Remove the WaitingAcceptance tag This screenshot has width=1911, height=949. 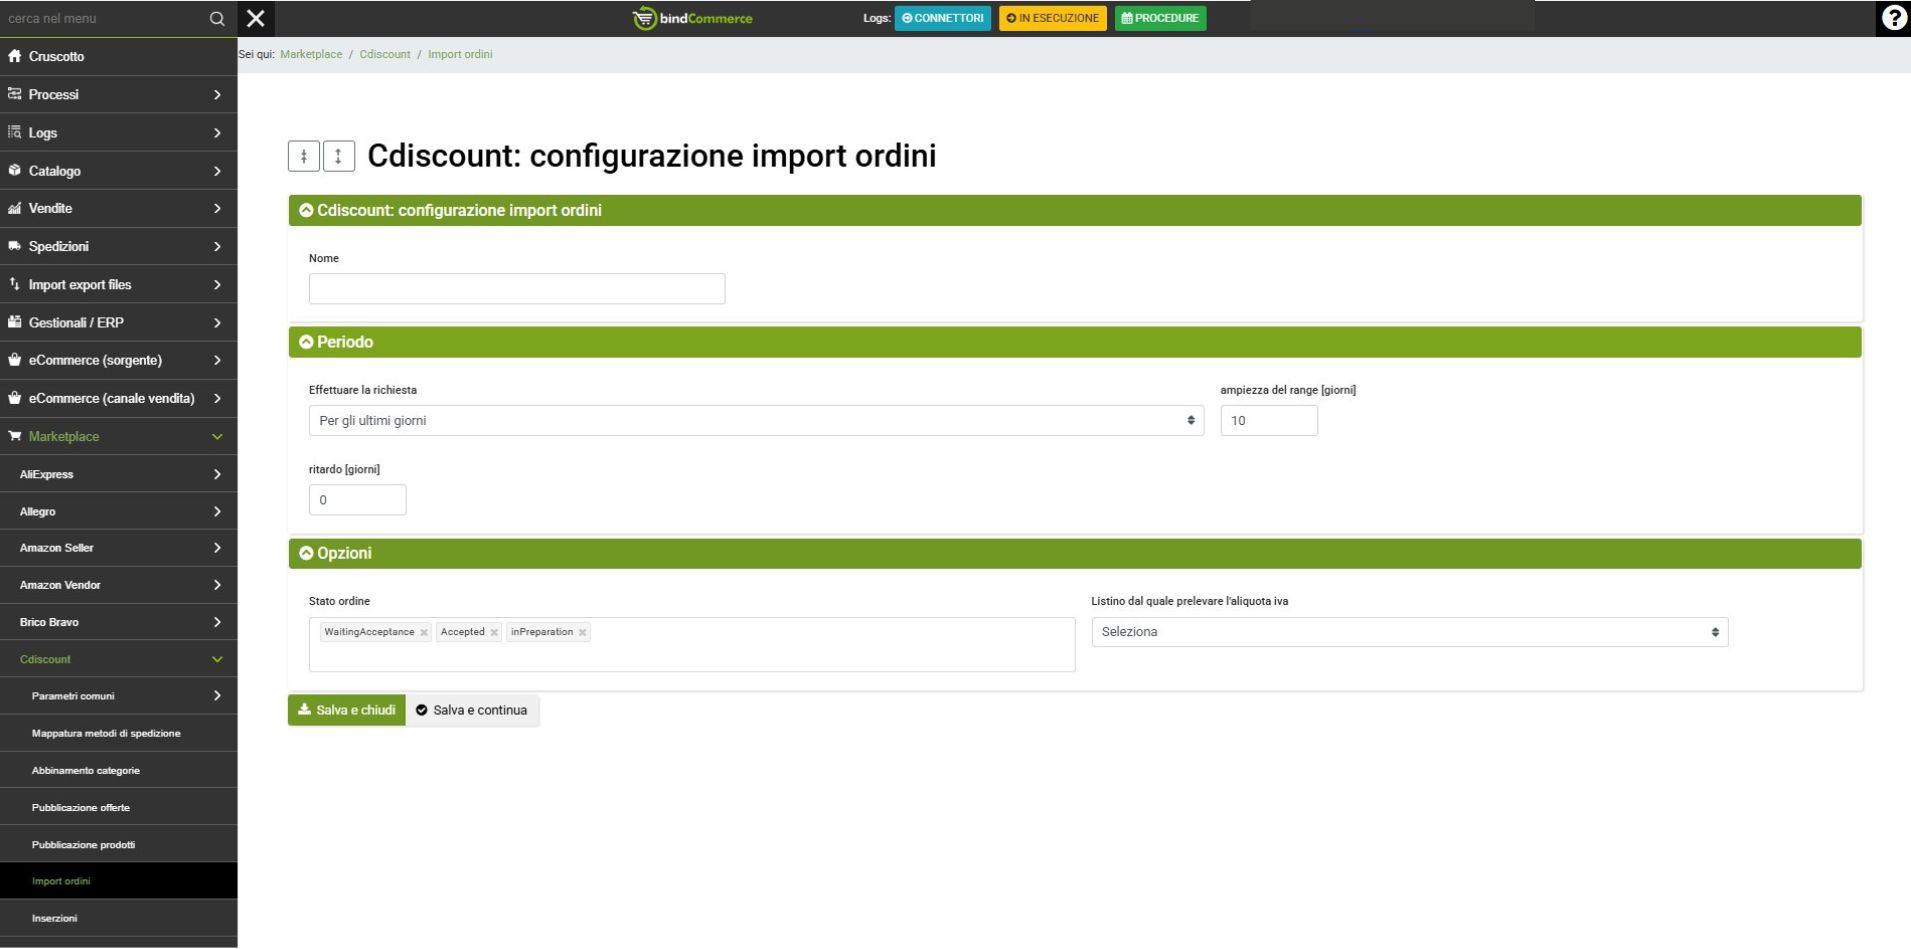tap(424, 633)
